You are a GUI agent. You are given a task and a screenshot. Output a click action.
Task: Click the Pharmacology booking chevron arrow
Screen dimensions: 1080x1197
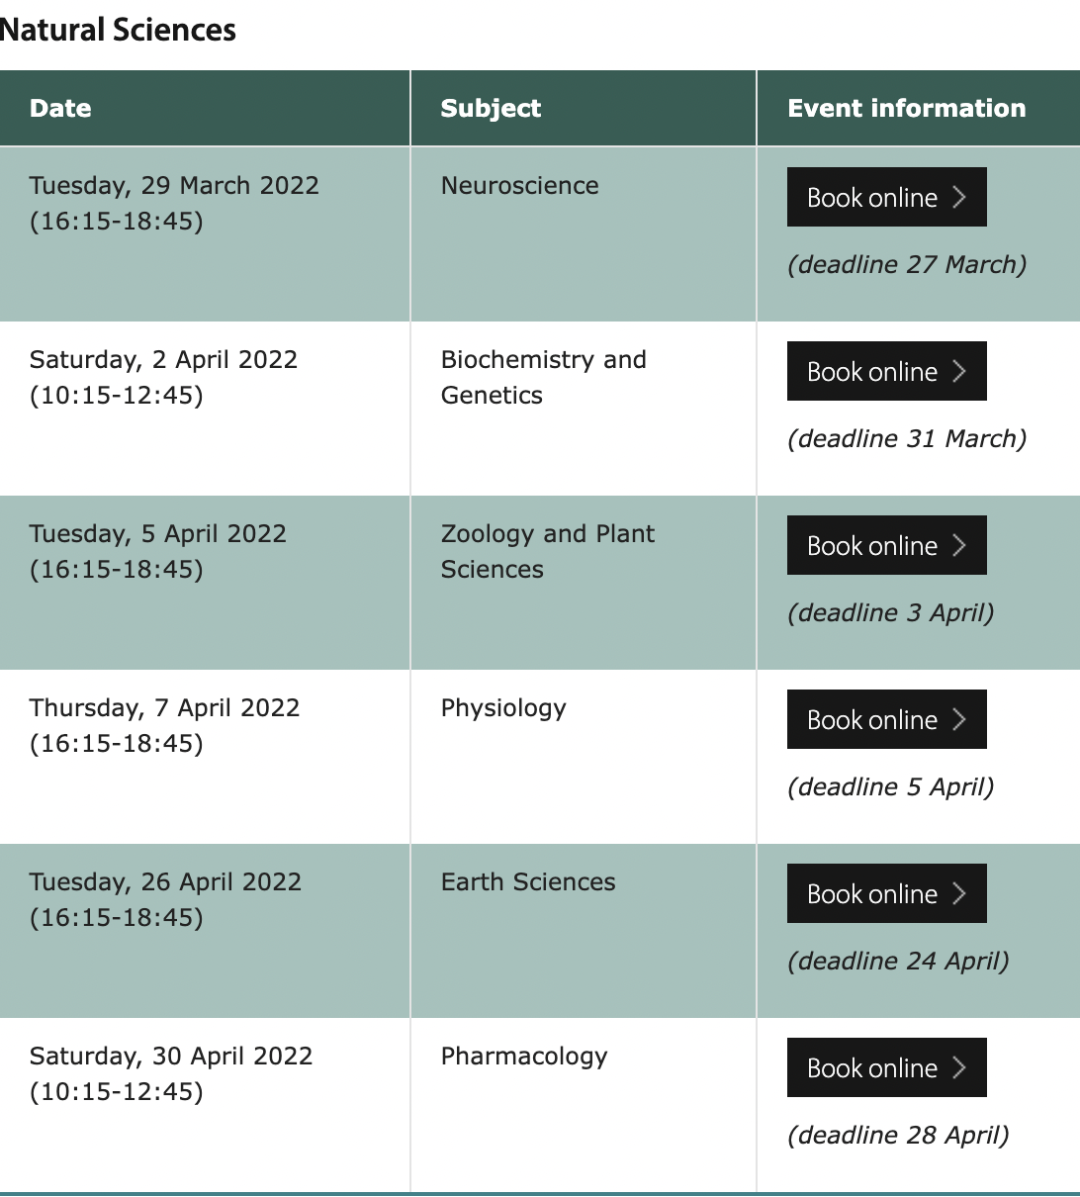point(959,1068)
